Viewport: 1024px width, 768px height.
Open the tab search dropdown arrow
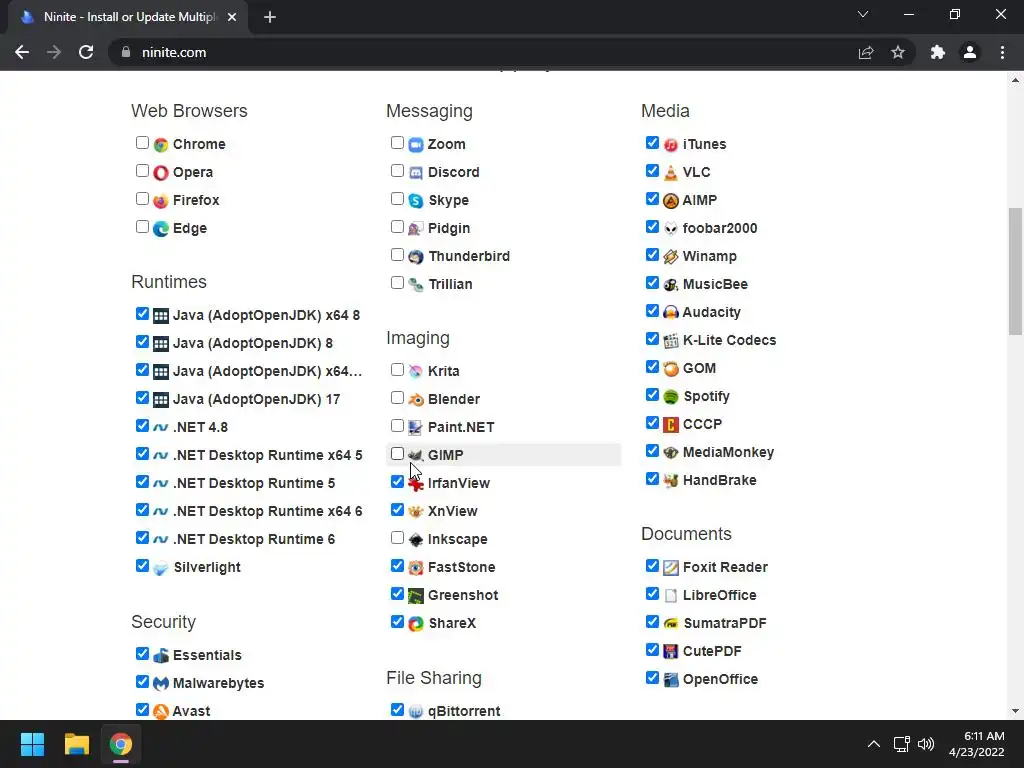863,14
